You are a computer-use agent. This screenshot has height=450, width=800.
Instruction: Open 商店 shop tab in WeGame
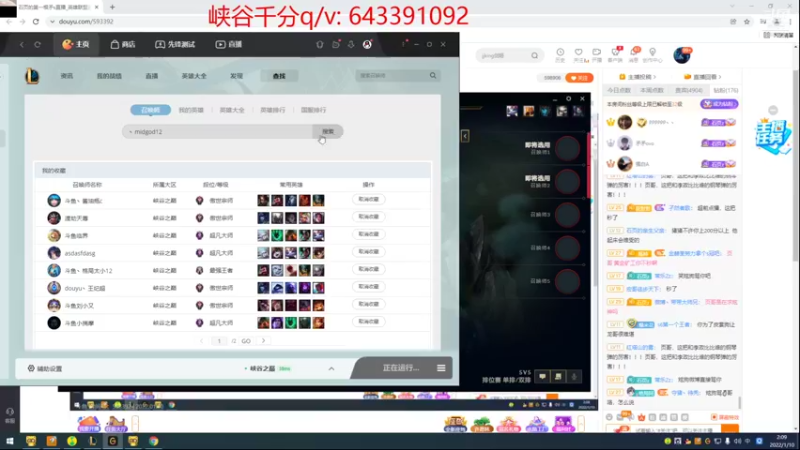tap(123, 44)
